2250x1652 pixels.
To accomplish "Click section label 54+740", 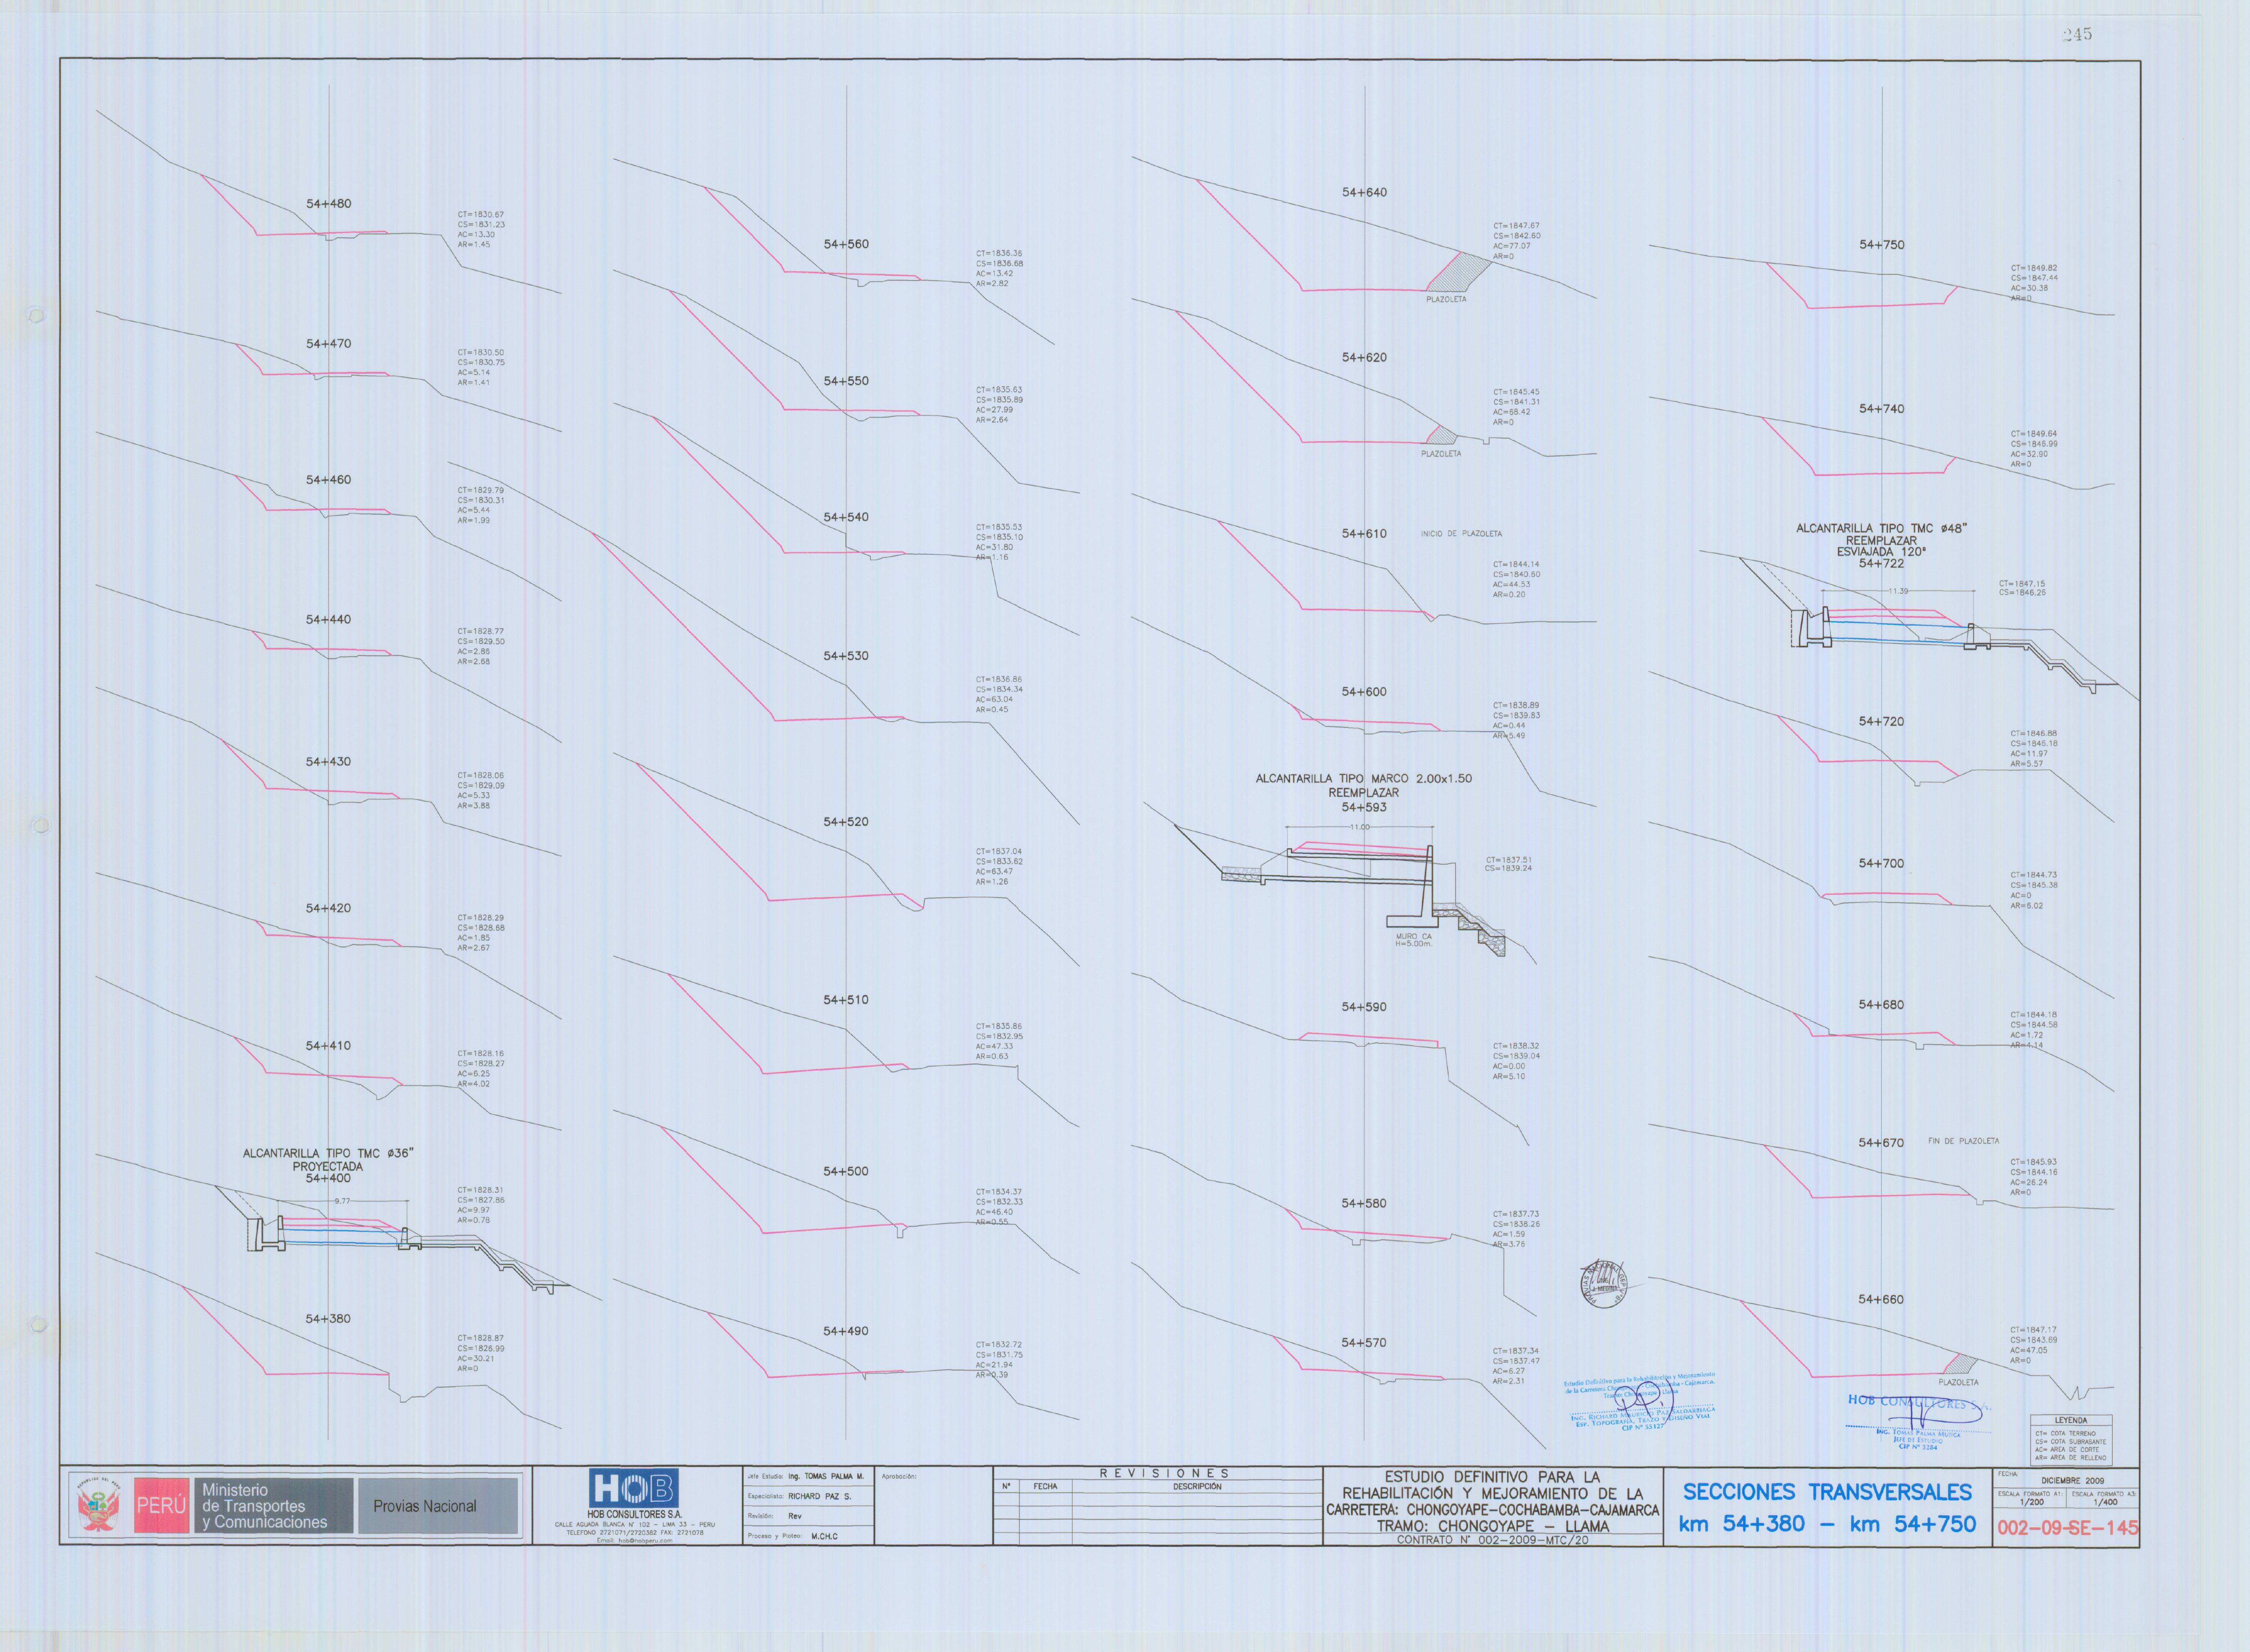I will [1882, 409].
